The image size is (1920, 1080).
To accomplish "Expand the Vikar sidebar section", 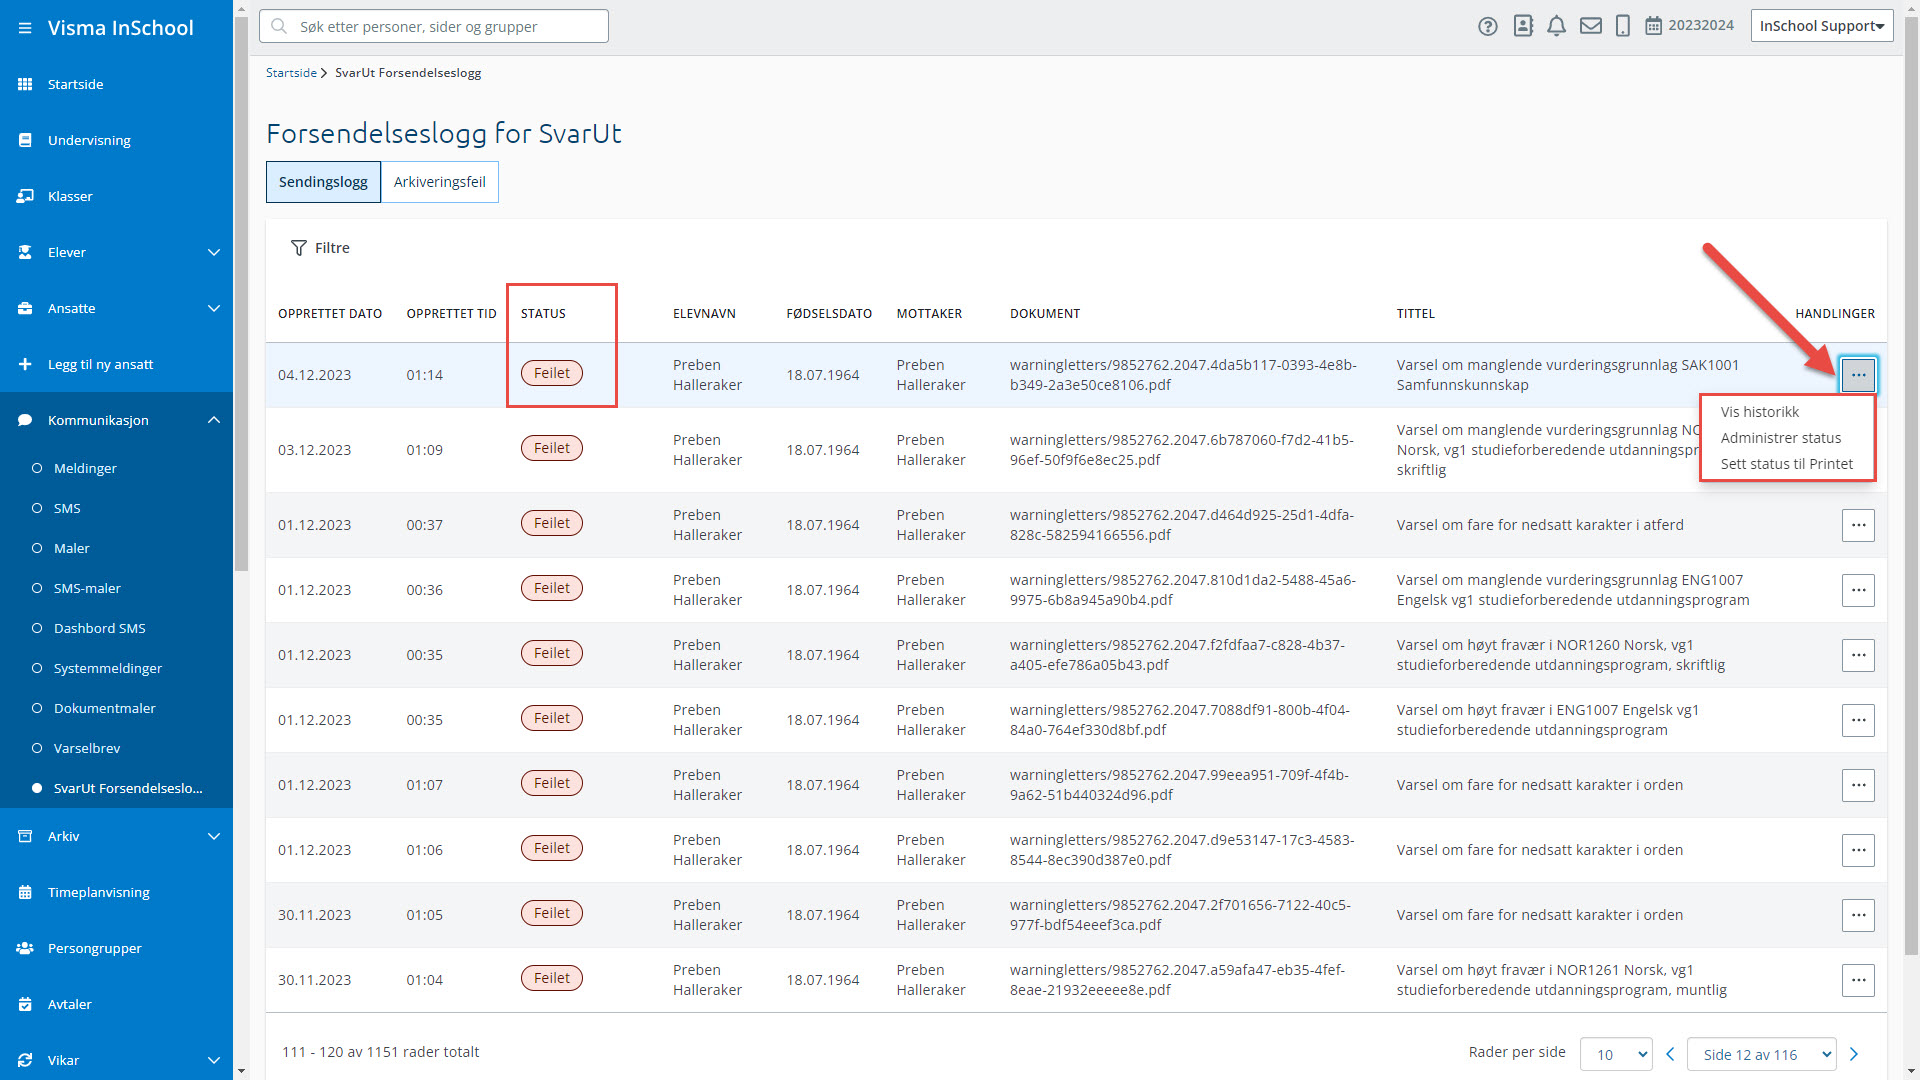I will point(213,1060).
